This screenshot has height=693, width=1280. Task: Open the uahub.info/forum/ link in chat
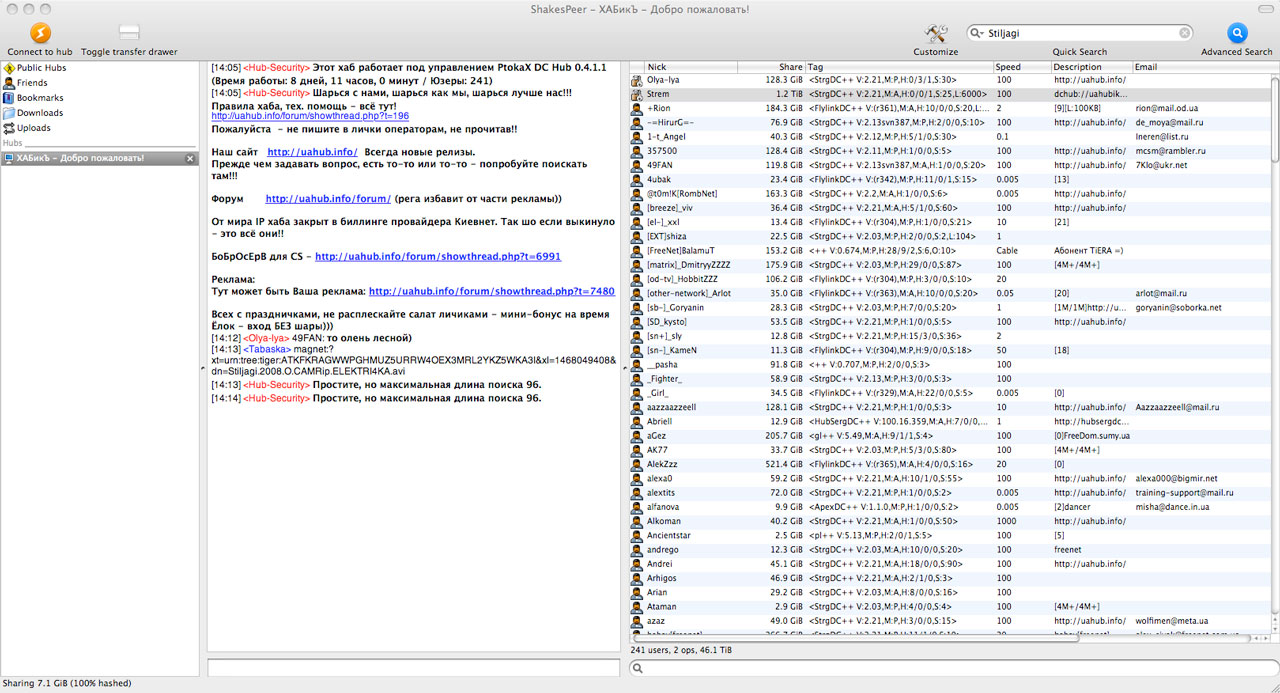327,199
